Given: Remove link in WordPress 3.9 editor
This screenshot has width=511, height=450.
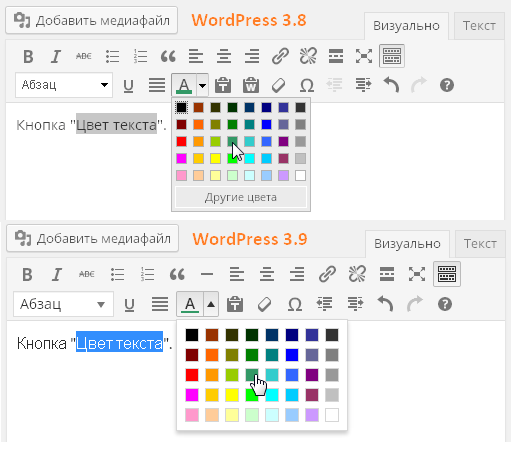Looking at the screenshot, I should tap(357, 274).
